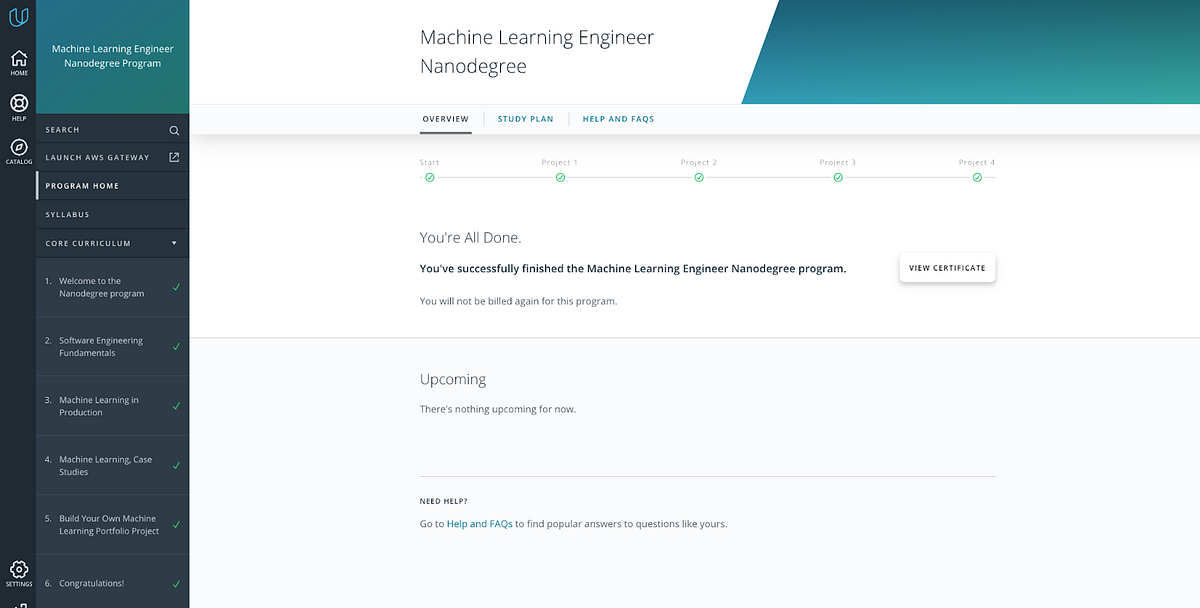The image size is (1200, 608).
Task: Click the Project 1 progress checkmark
Action: pos(560,177)
